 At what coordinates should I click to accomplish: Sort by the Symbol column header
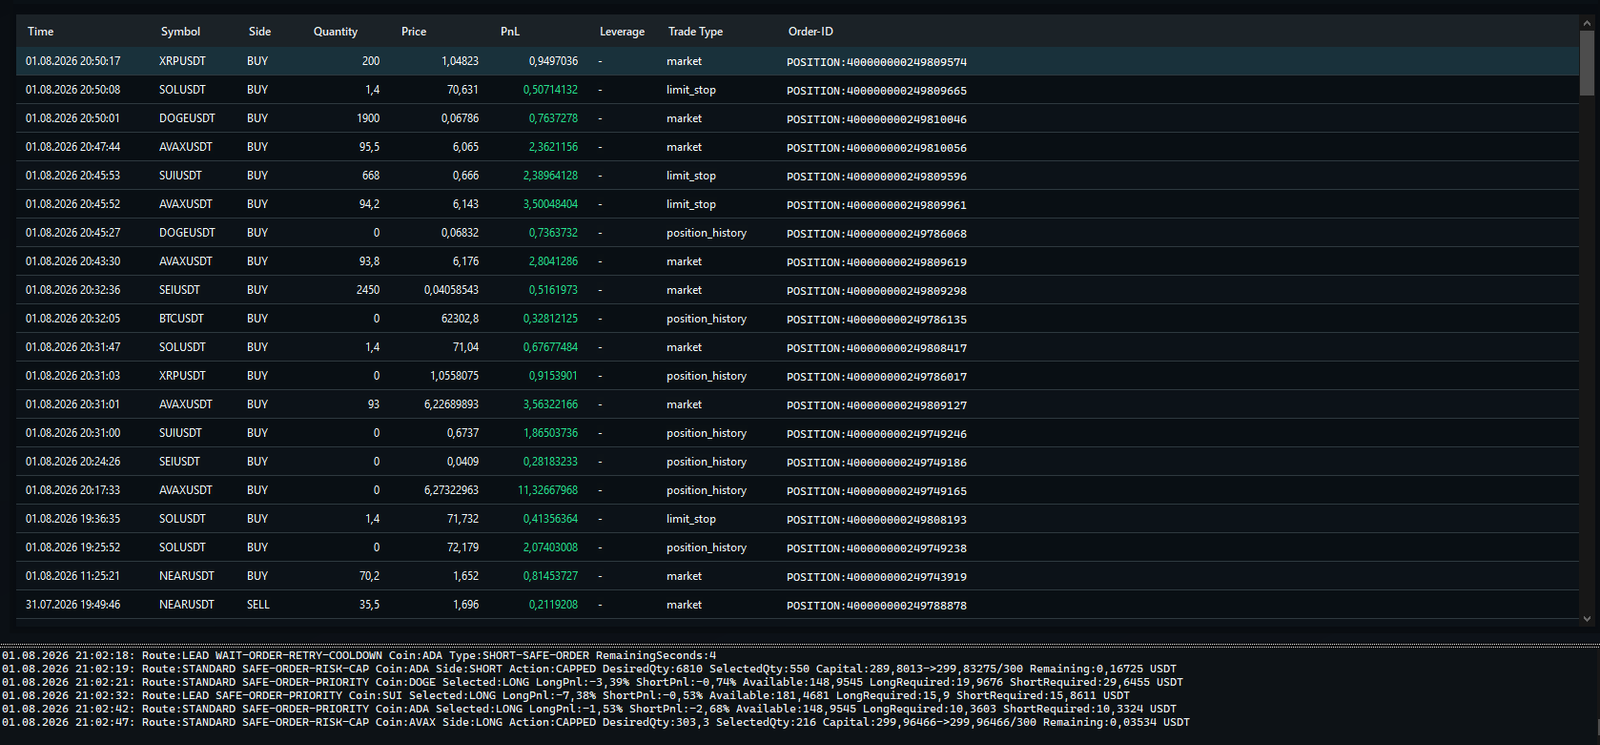[x=180, y=32]
